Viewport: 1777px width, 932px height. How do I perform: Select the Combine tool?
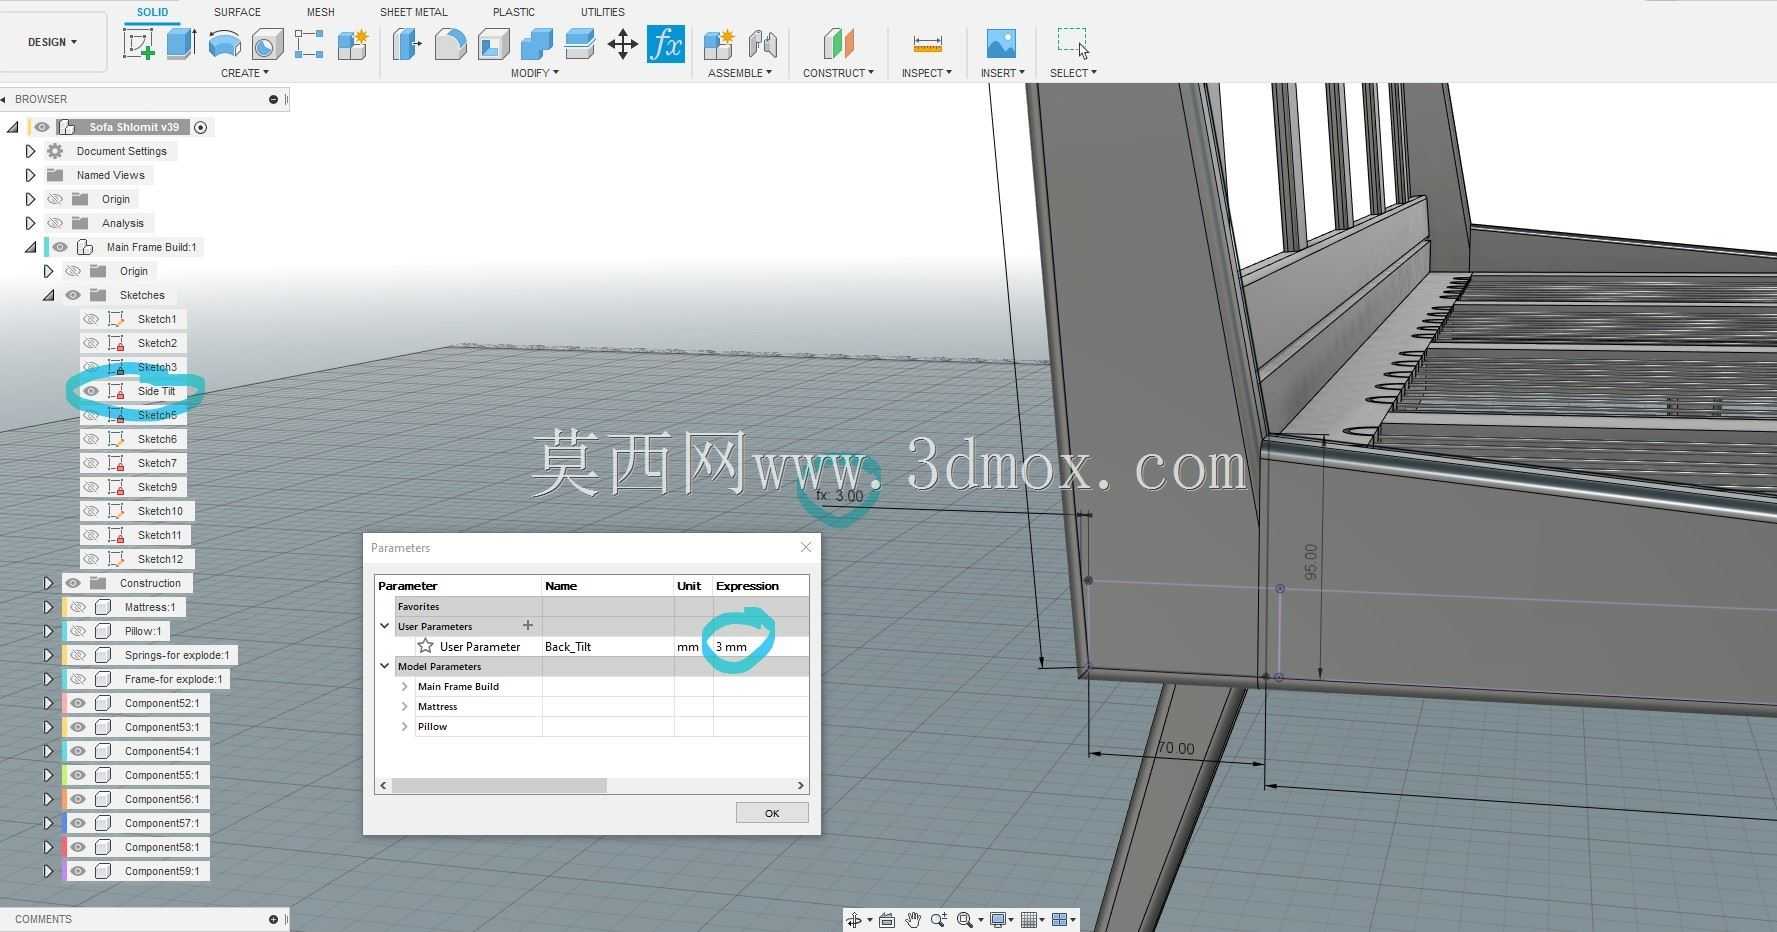(537, 44)
